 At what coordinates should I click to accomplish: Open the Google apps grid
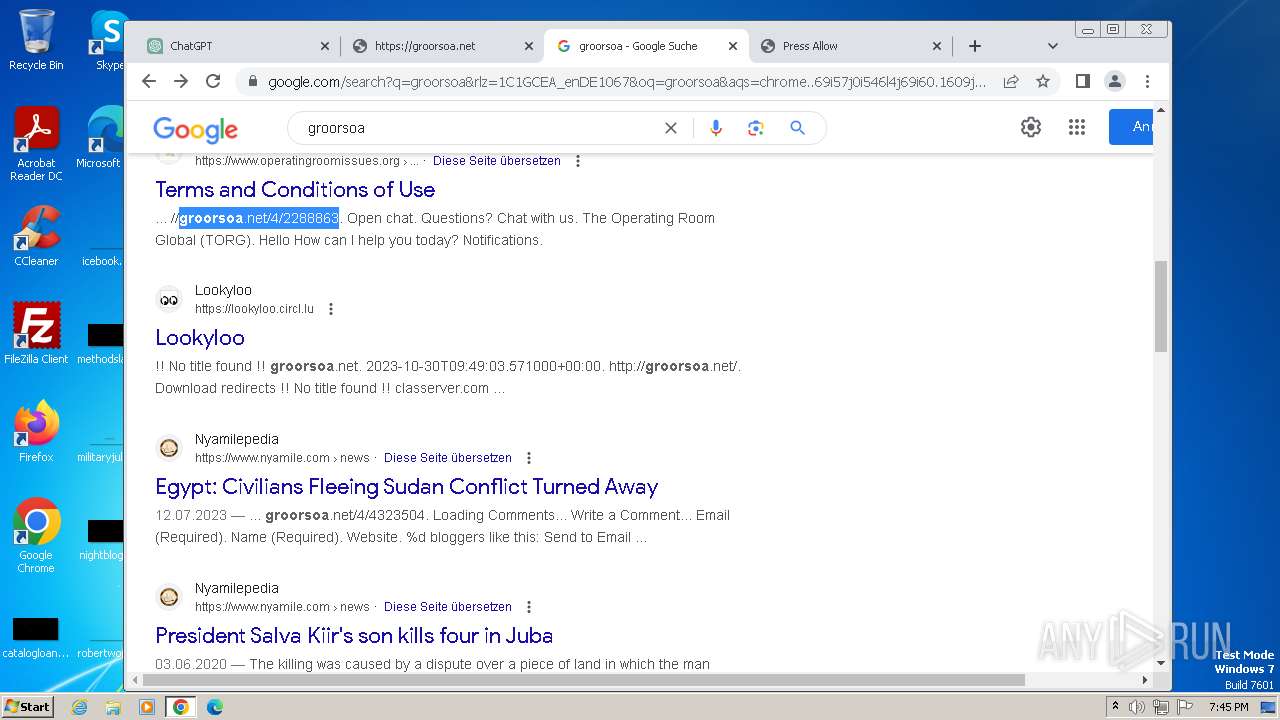[x=1077, y=127]
